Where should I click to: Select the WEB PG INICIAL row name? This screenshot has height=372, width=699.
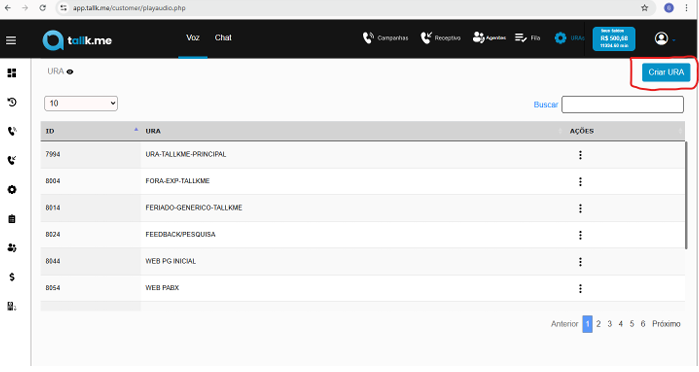click(170, 261)
